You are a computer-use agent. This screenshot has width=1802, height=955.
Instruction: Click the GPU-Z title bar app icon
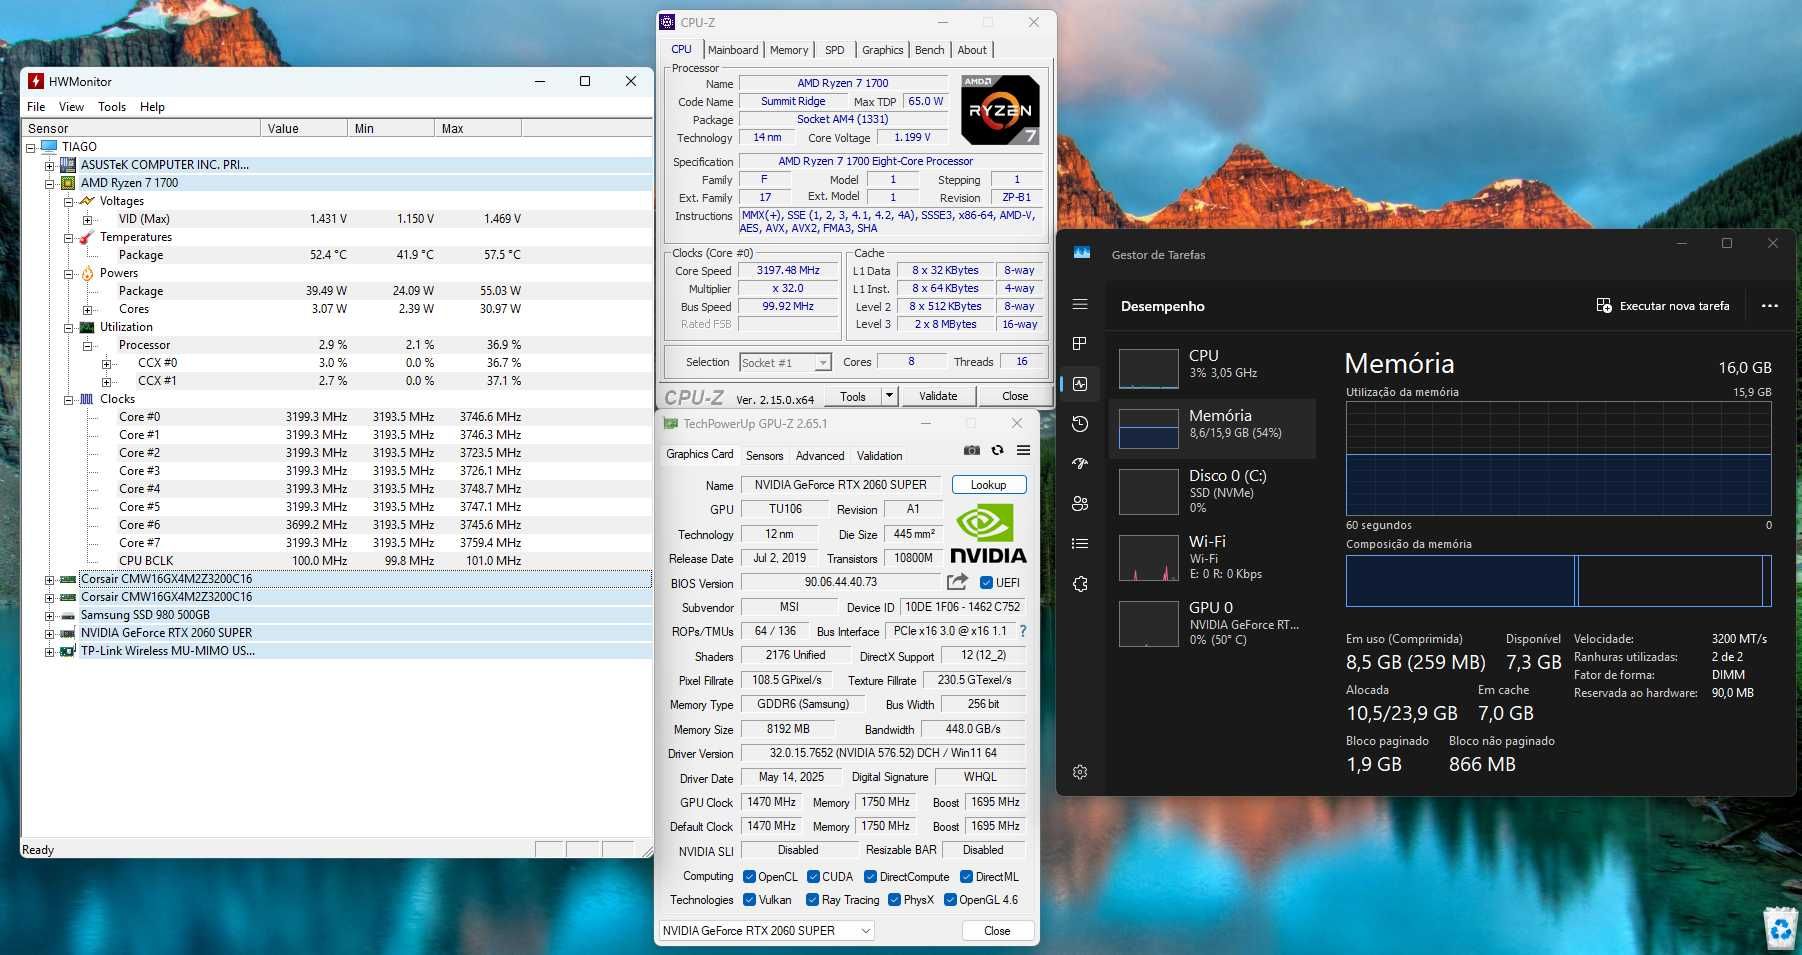pyautogui.click(x=671, y=424)
